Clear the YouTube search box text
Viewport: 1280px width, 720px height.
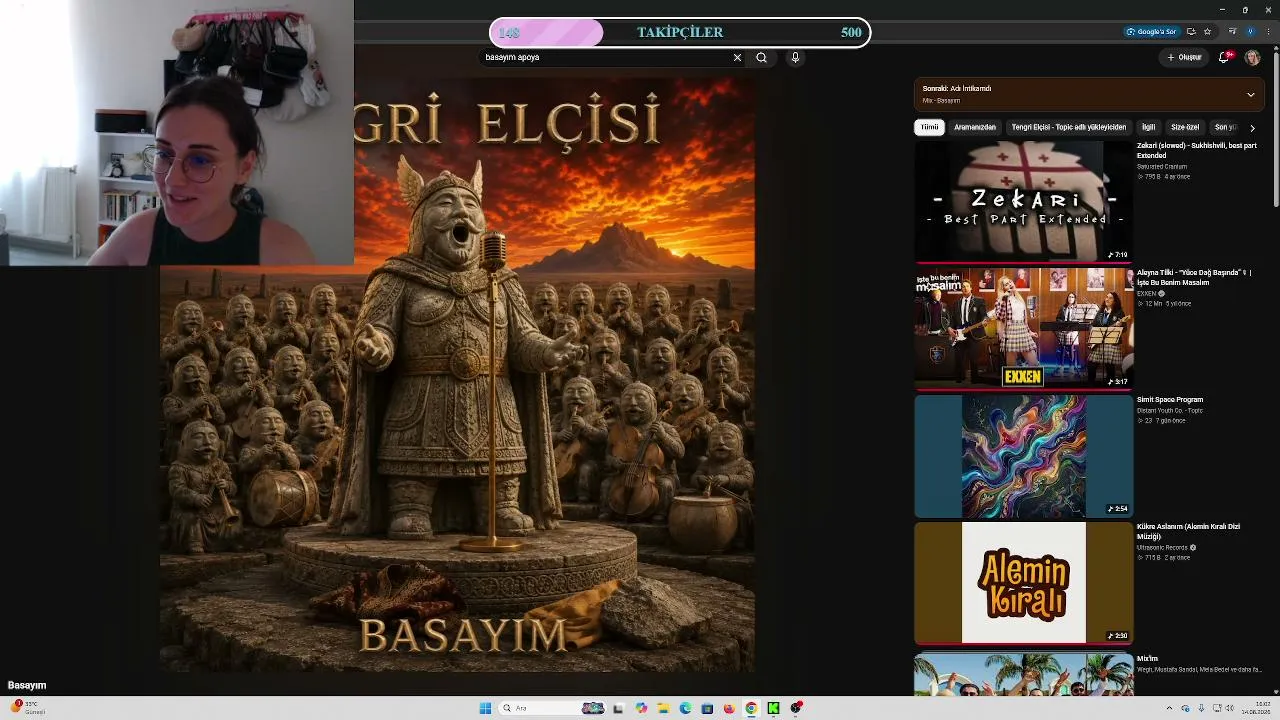click(737, 57)
